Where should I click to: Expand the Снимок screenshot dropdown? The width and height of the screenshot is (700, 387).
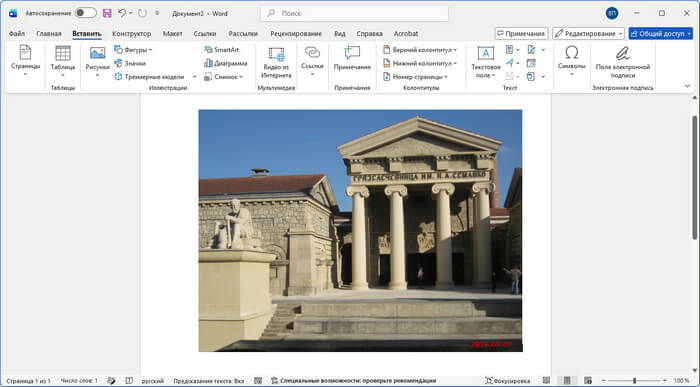click(241, 77)
